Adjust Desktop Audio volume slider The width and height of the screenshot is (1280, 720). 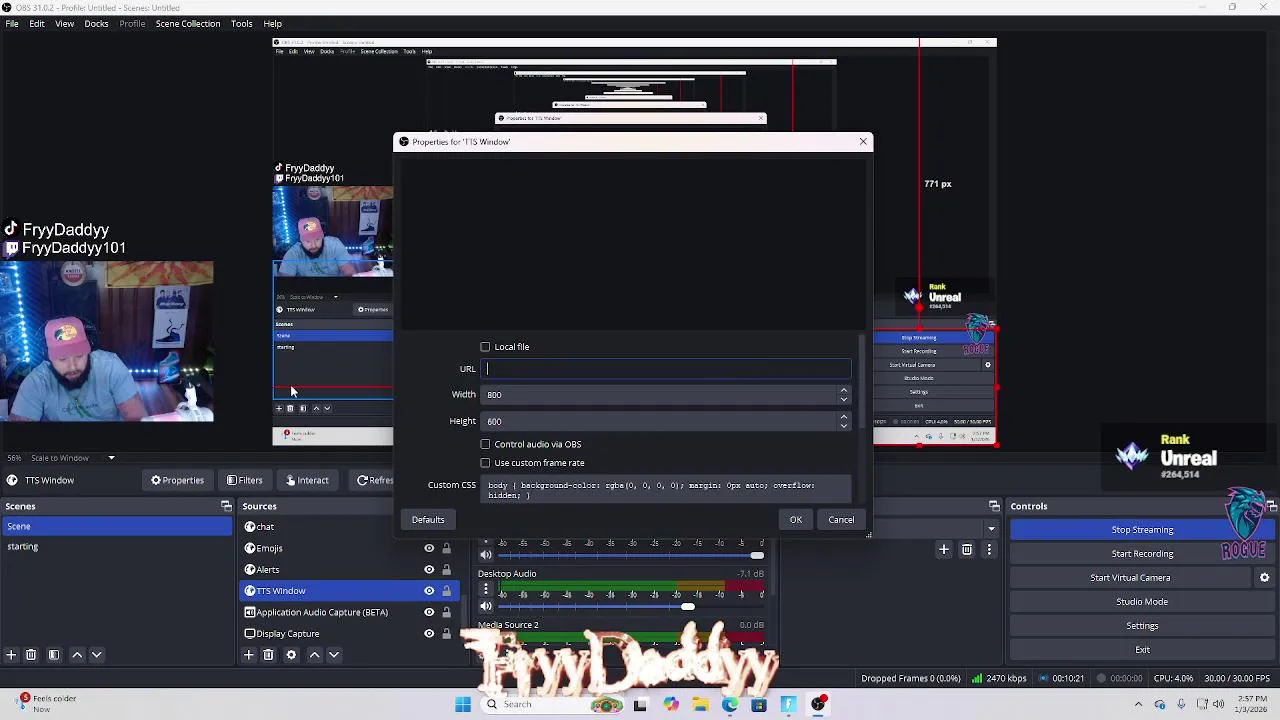click(688, 606)
